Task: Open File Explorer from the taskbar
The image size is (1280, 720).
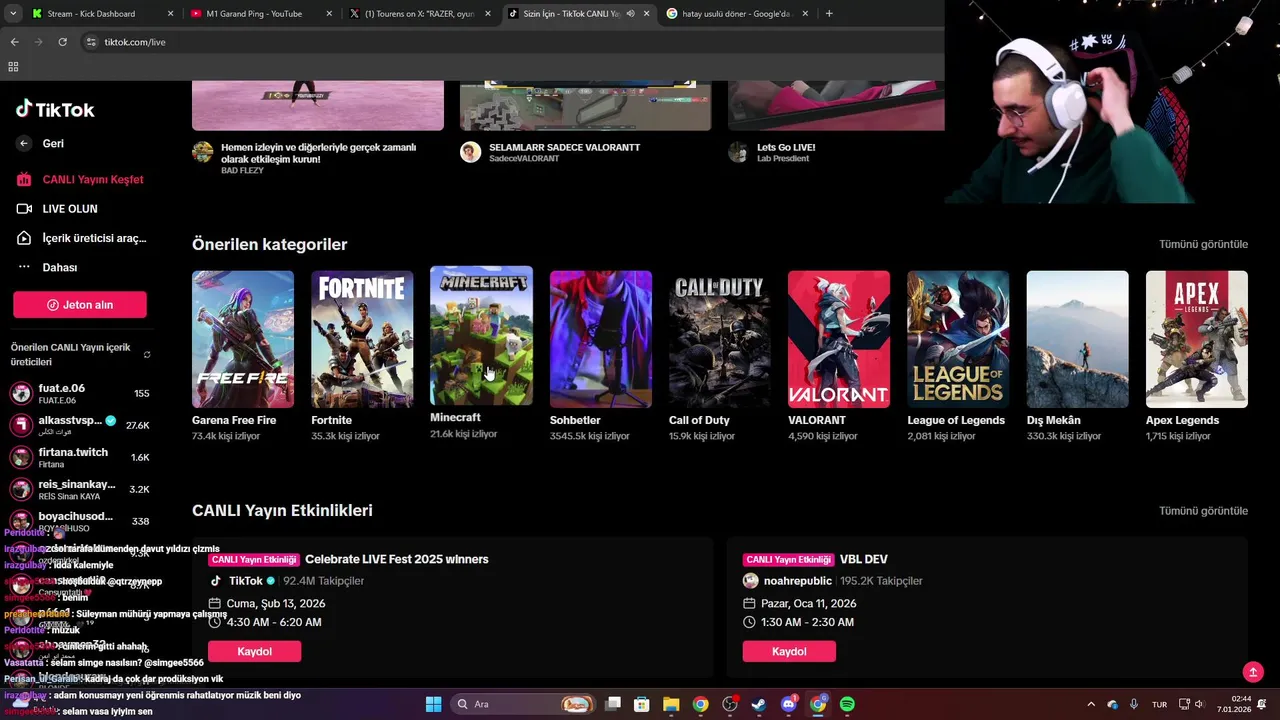Action: coord(671,704)
